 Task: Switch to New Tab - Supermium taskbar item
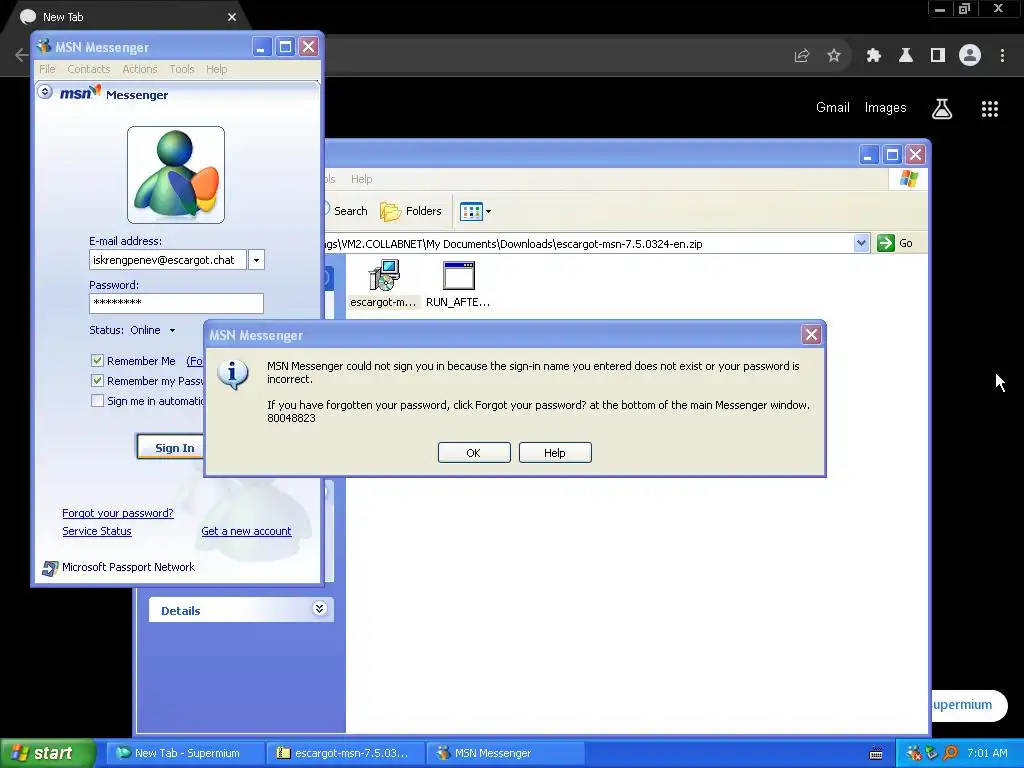tap(185, 753)
